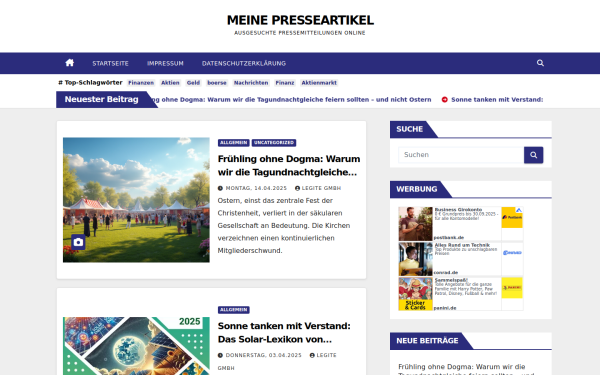Click the home icon in navigation bar
600x375 pixels.
70,63
